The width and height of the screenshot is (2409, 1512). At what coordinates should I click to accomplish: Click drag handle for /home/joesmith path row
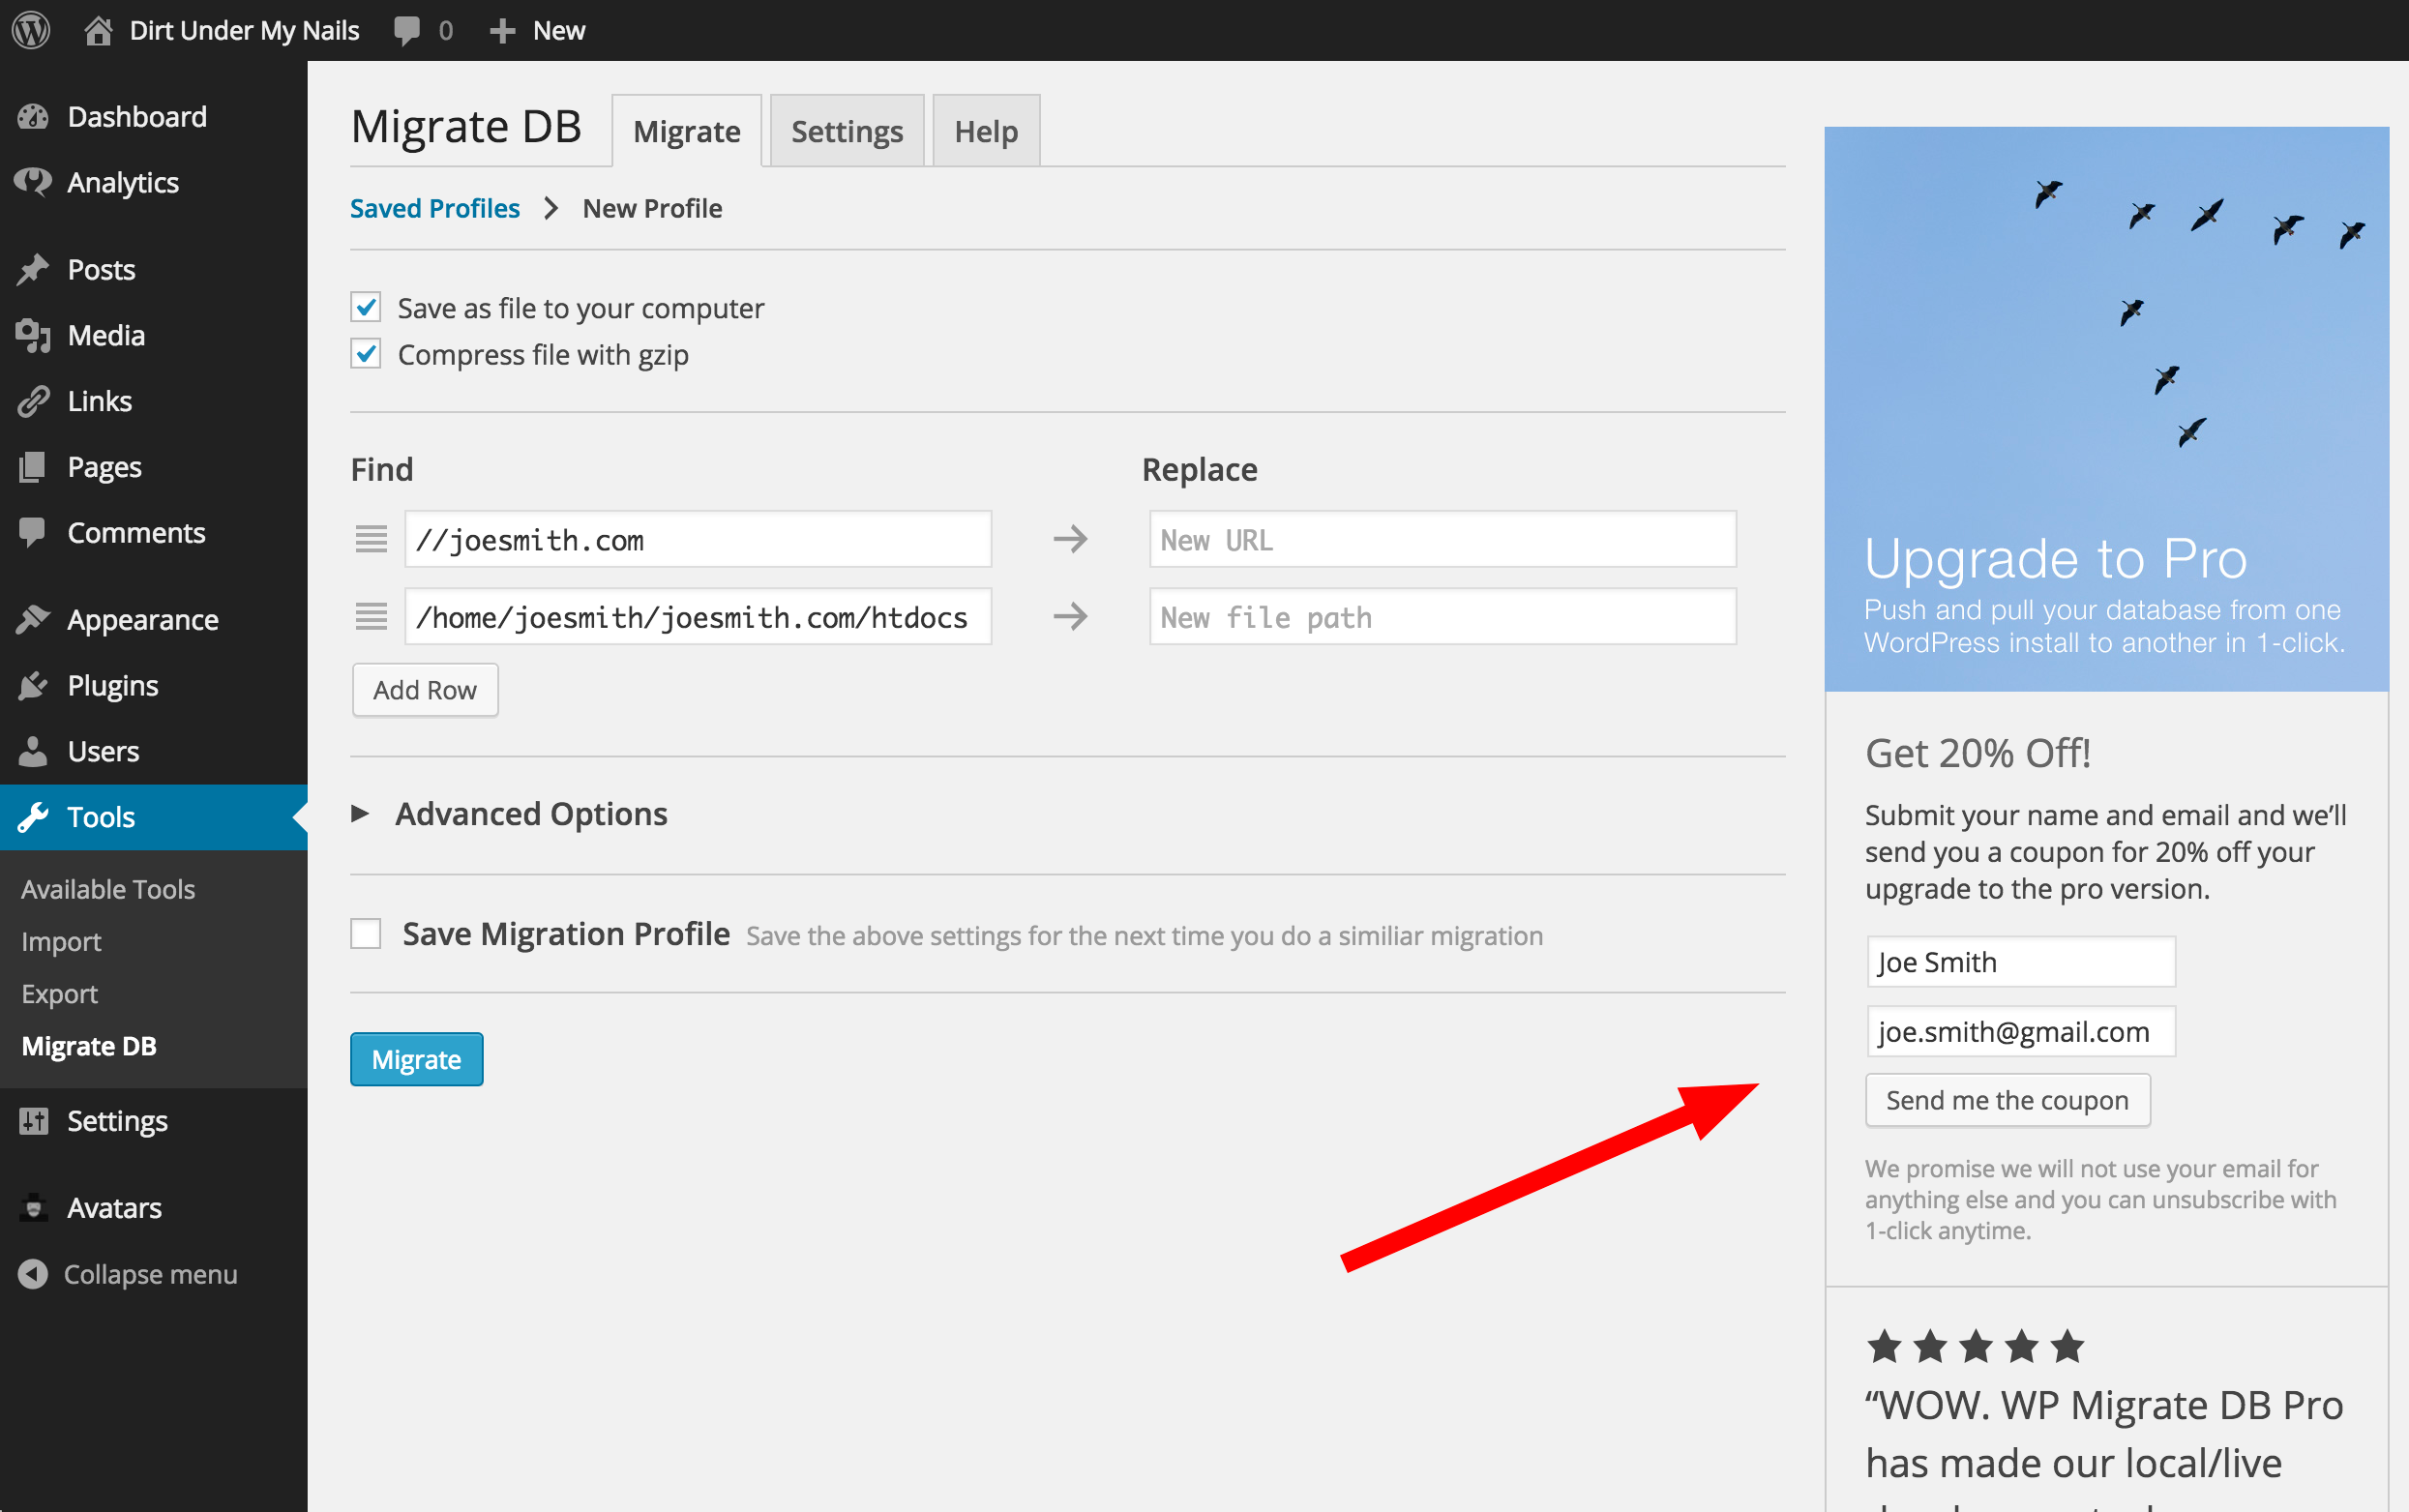371,616
